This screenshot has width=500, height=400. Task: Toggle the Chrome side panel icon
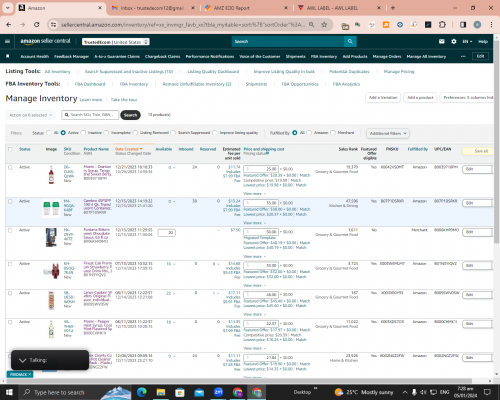[x=463, y=25]
